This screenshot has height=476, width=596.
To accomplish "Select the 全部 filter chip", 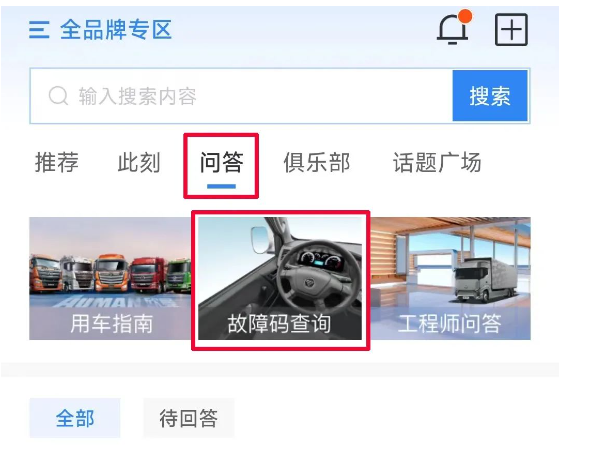I will [x=75, y=418].
